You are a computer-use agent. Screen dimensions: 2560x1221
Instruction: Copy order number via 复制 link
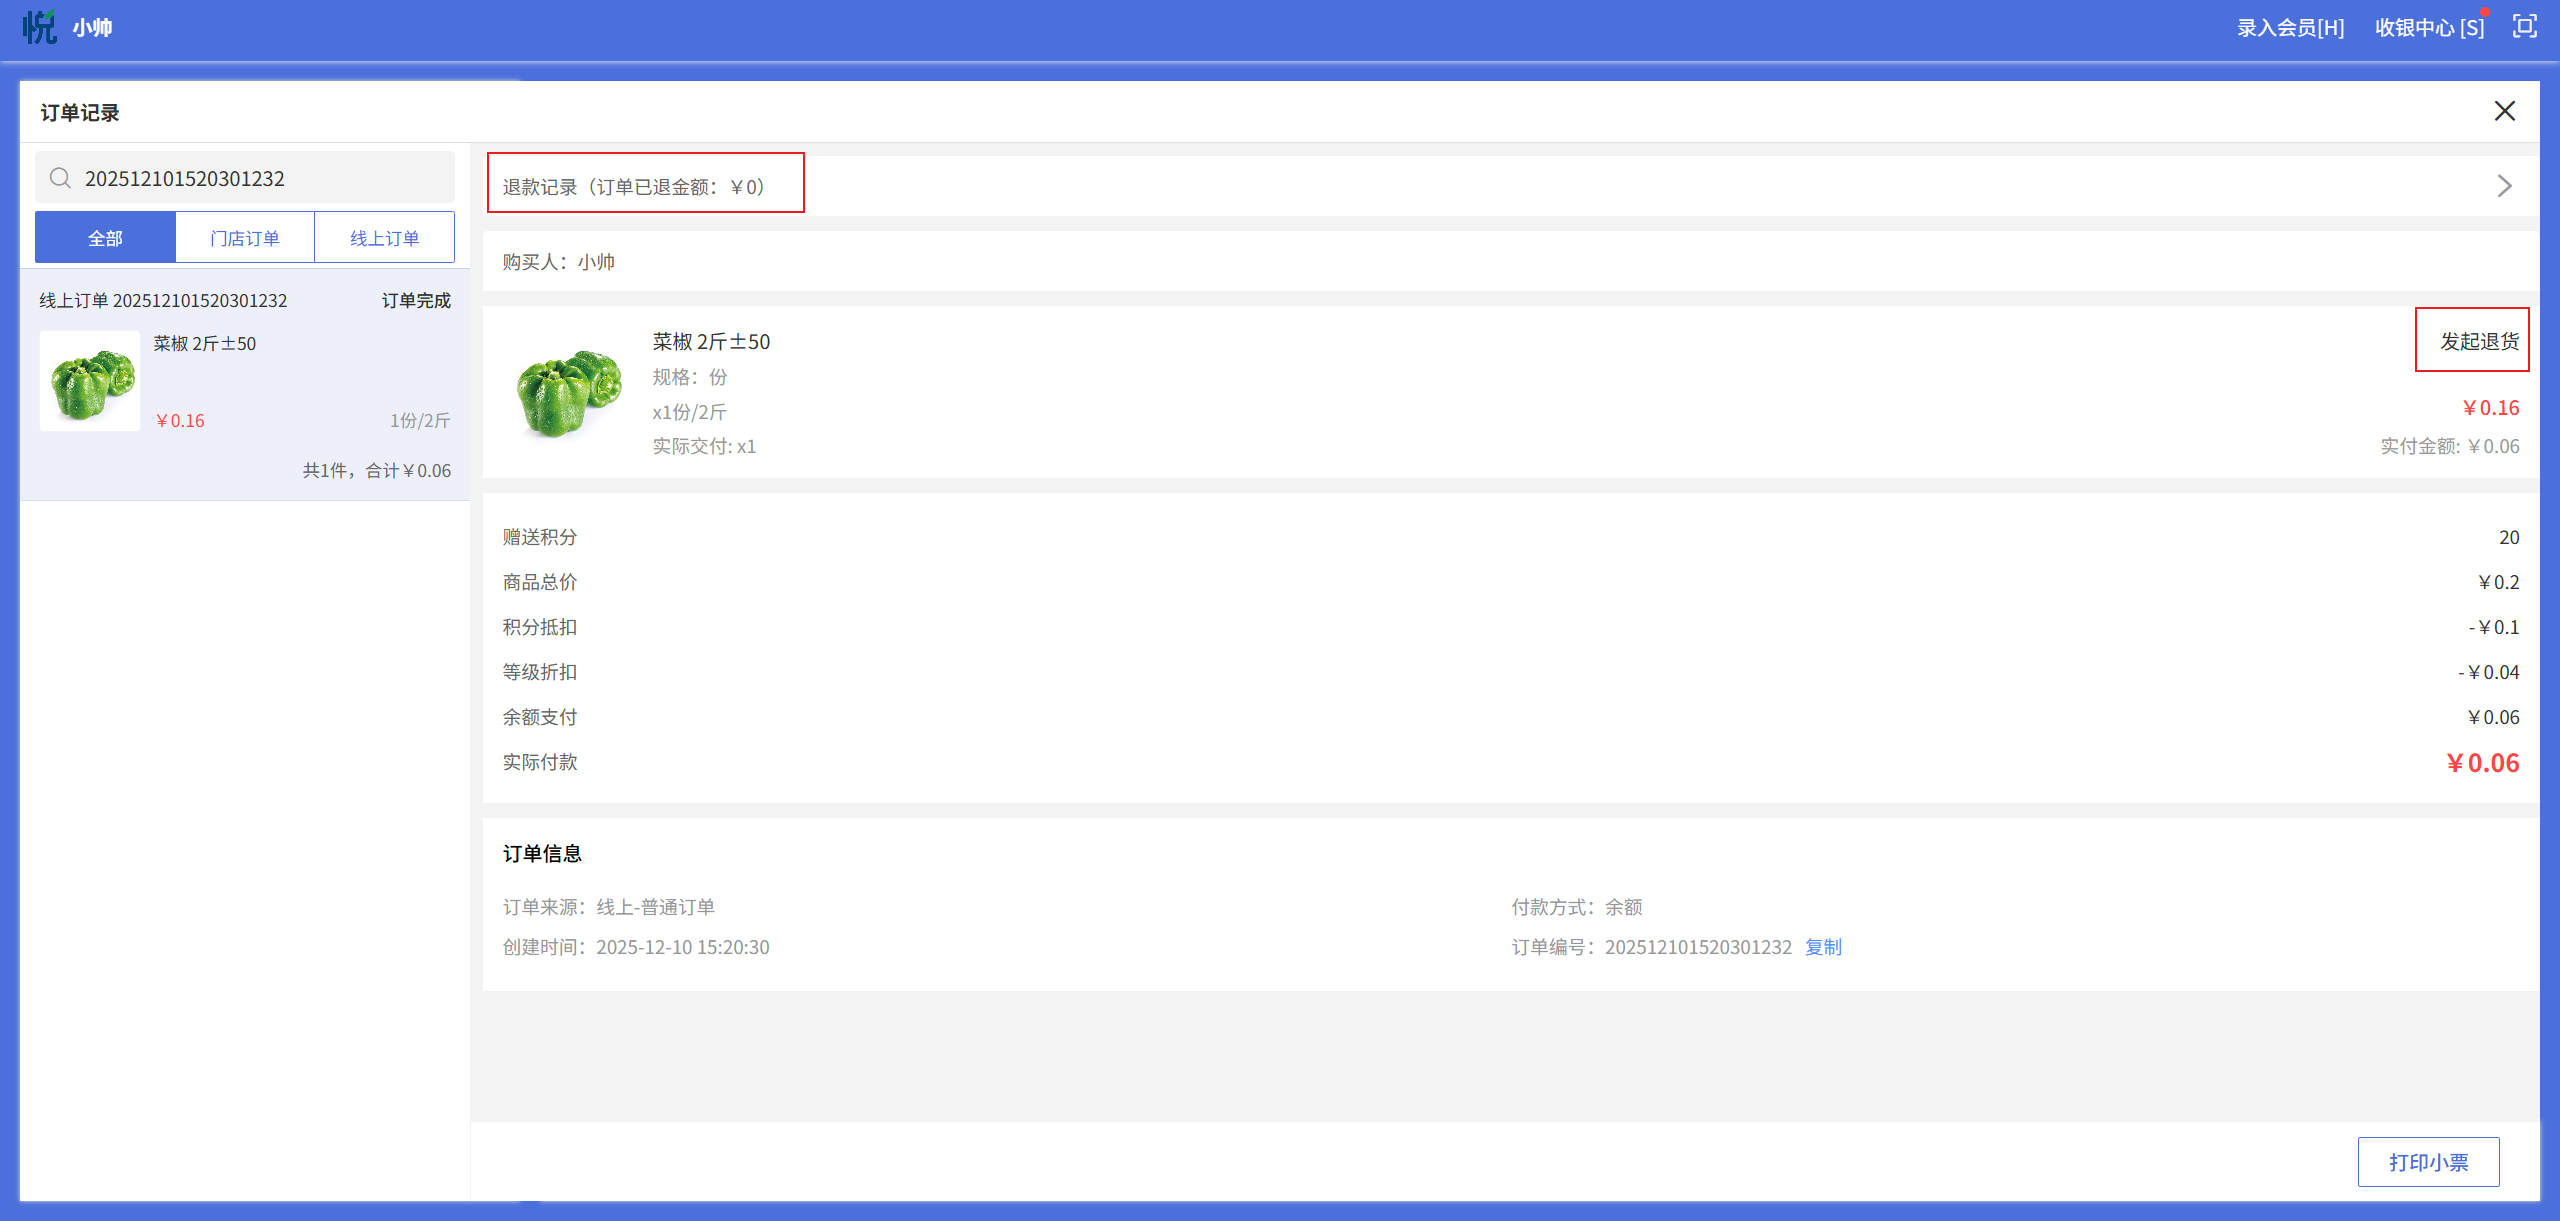(x=1823, y=947)
